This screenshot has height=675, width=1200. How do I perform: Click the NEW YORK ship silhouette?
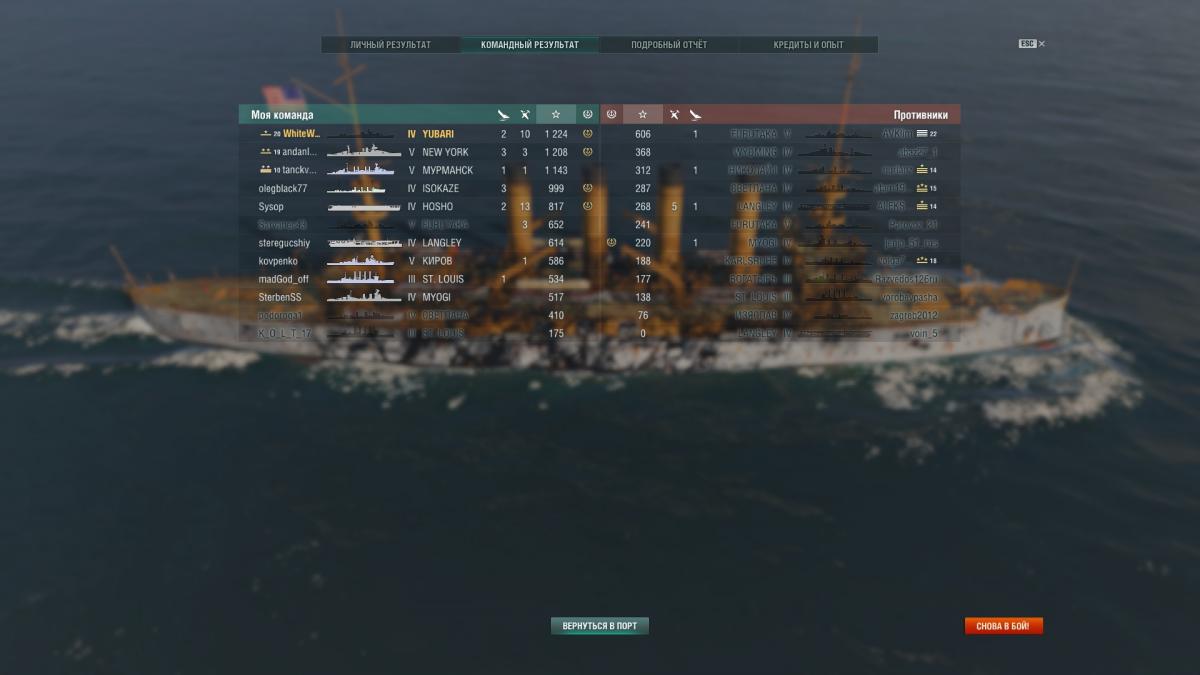[364, 152]
